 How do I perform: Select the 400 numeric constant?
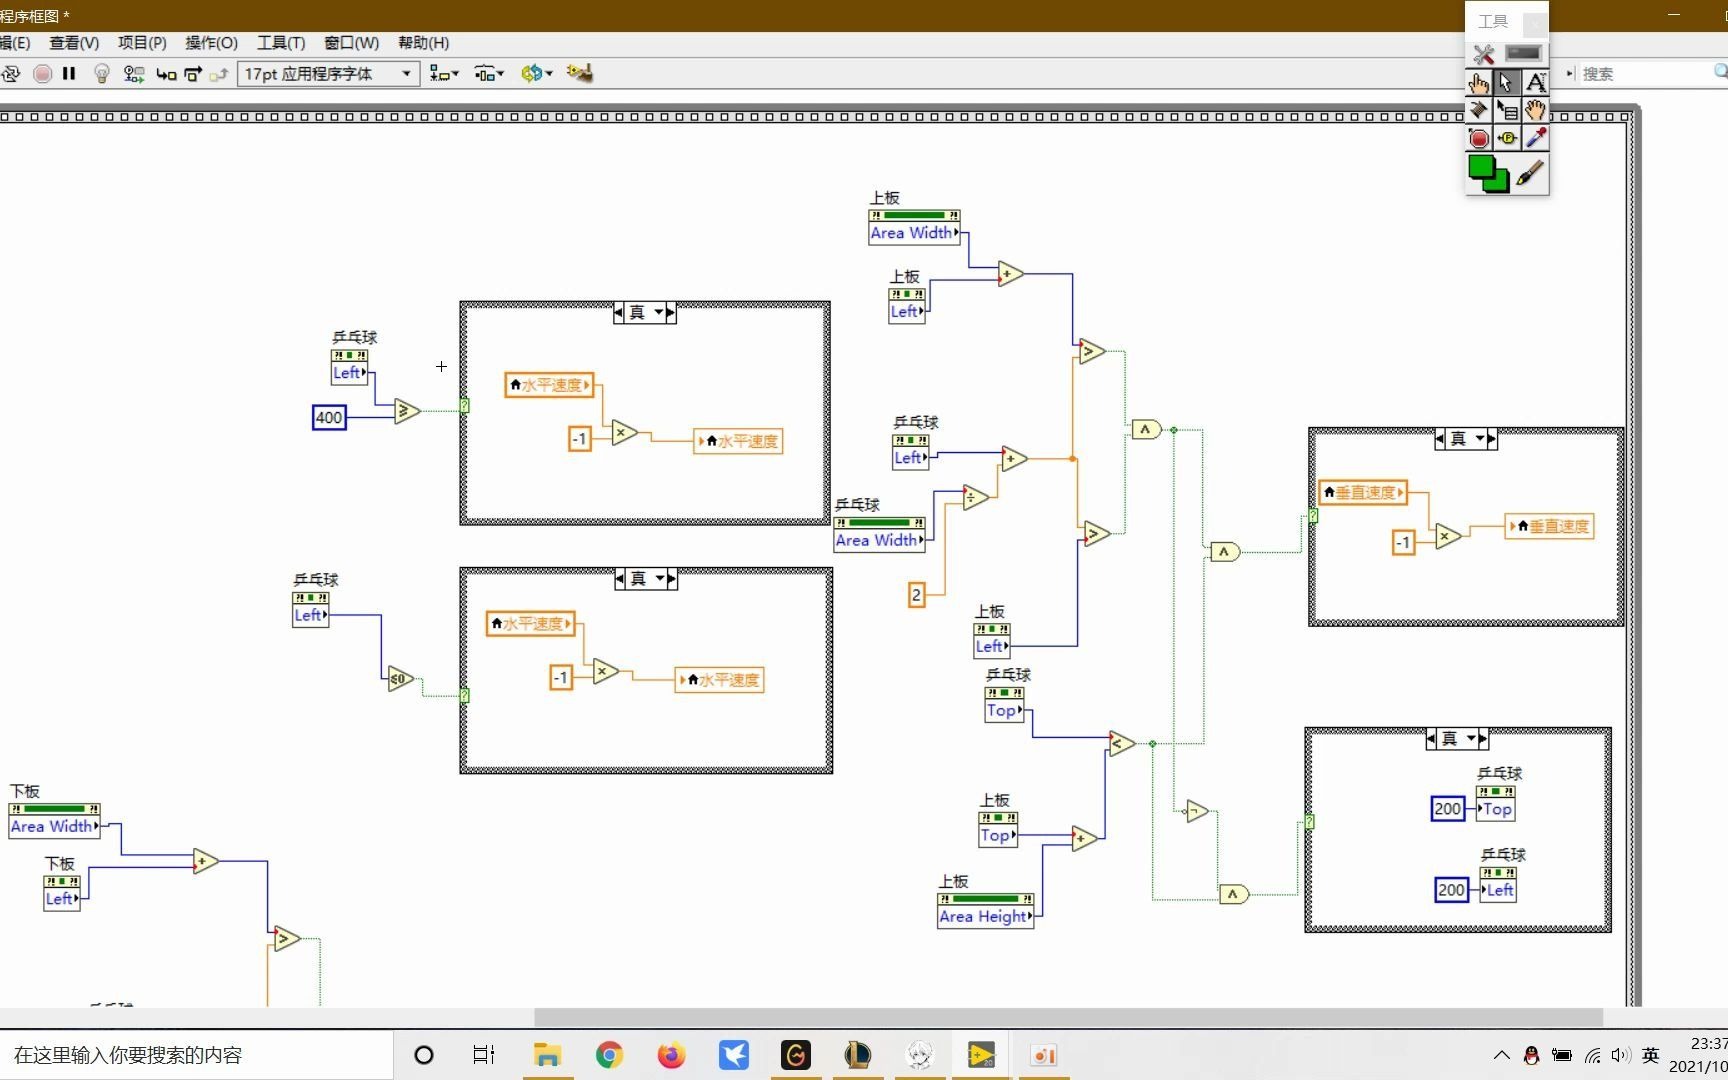click(329, 418)
